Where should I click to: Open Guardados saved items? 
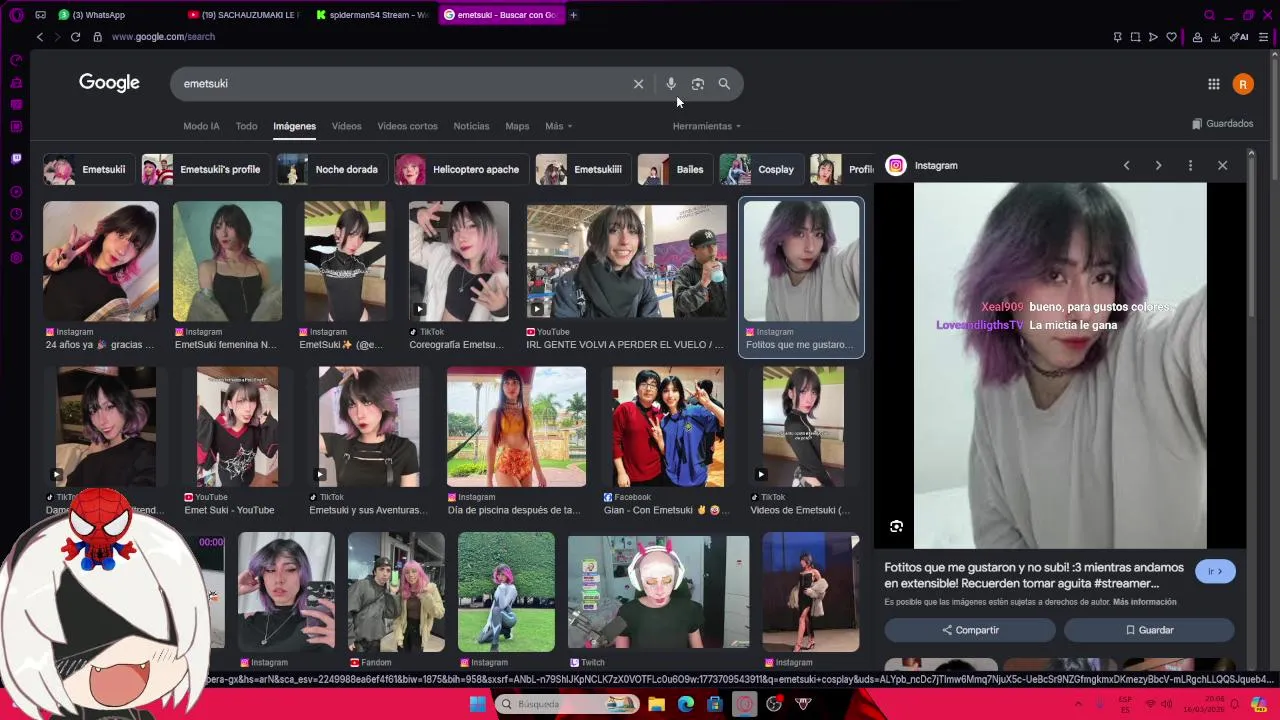pyautogui.click(x=1222, y=124)
